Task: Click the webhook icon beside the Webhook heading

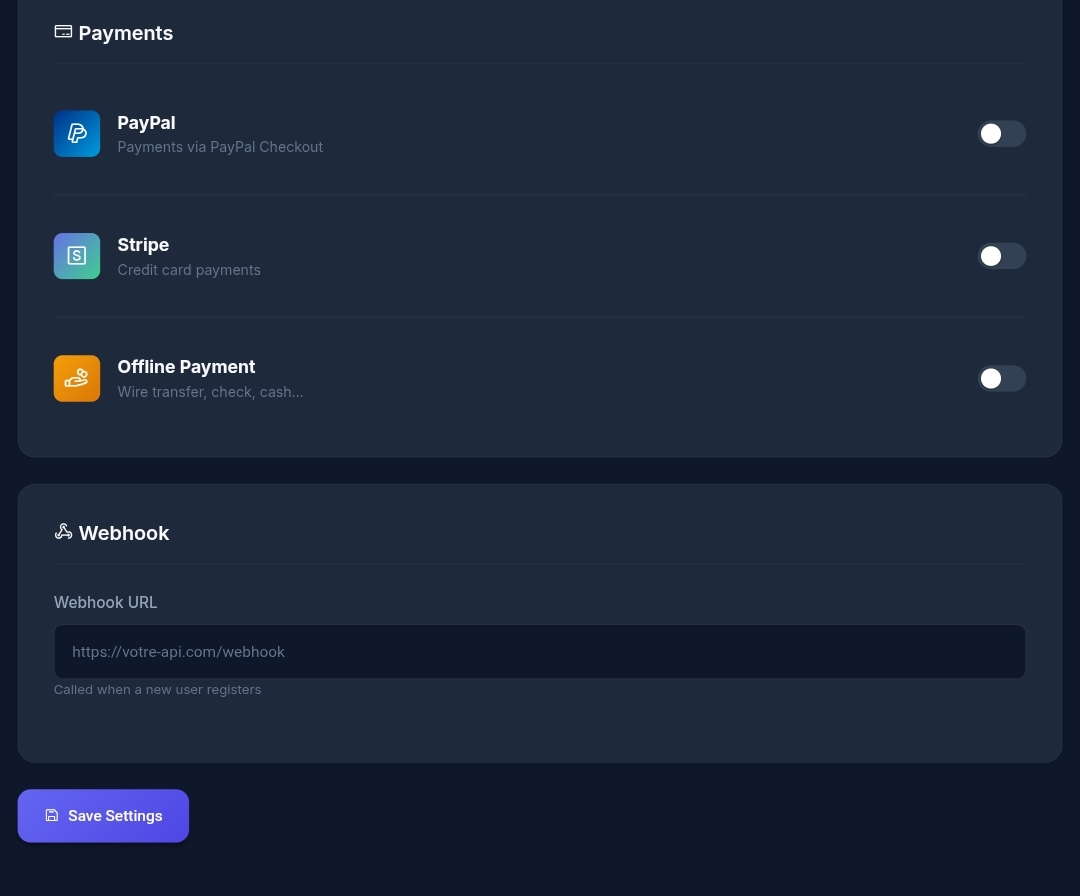Action: pos(63,532)
